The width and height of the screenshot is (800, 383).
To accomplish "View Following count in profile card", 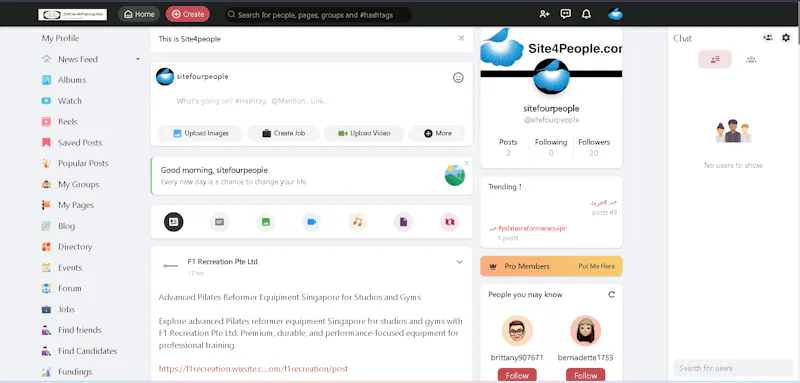I will click(x=551, y=147).
